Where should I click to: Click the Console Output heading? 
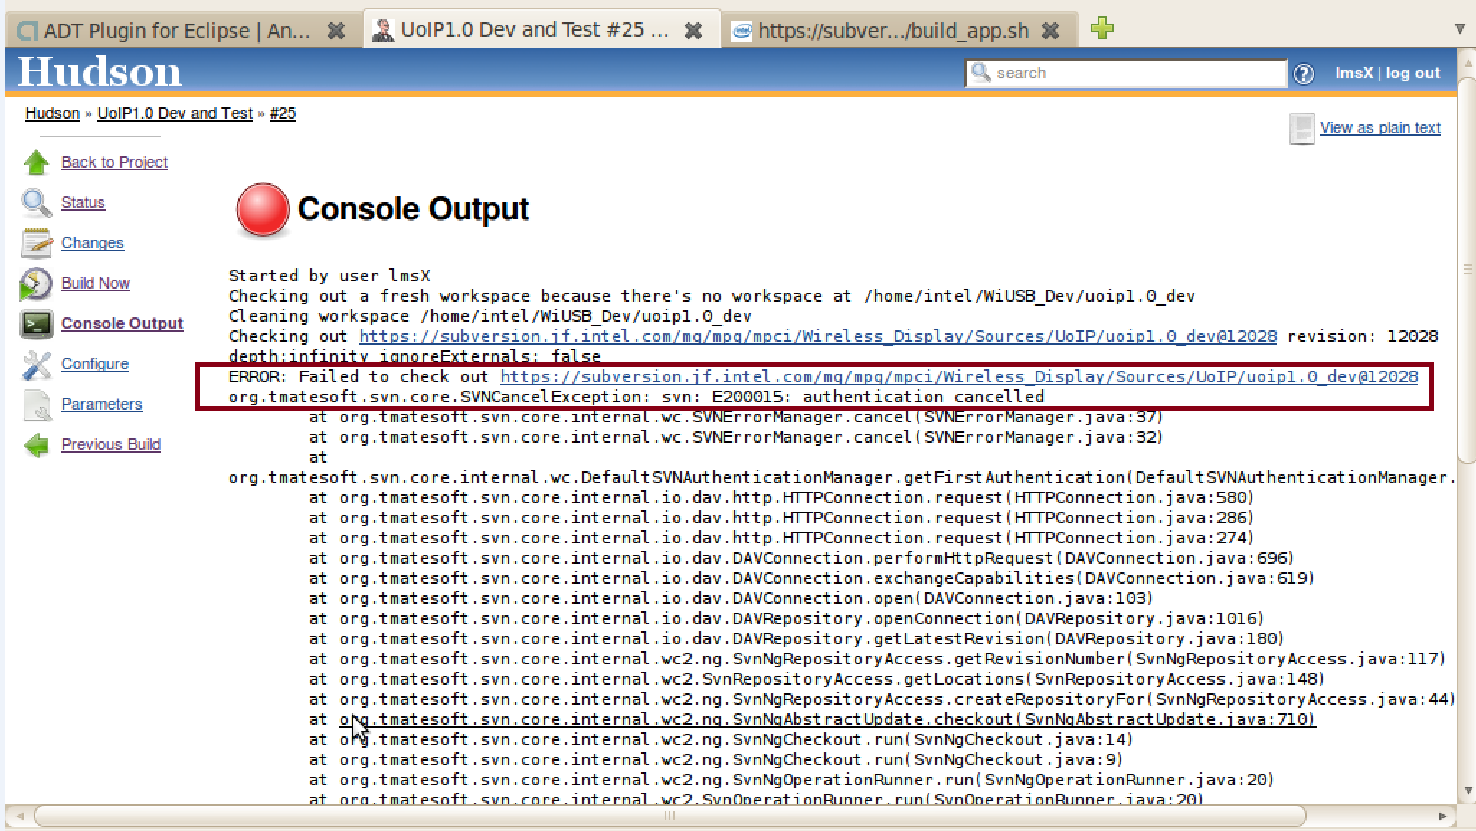click(413, 209)
